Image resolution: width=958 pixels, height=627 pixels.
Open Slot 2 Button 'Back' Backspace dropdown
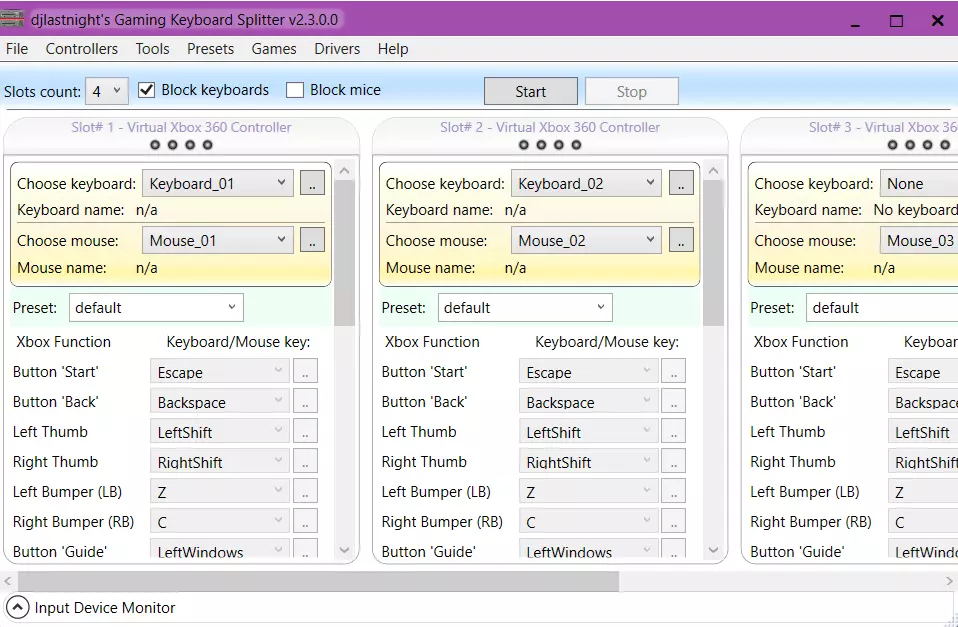click(588, 402)
